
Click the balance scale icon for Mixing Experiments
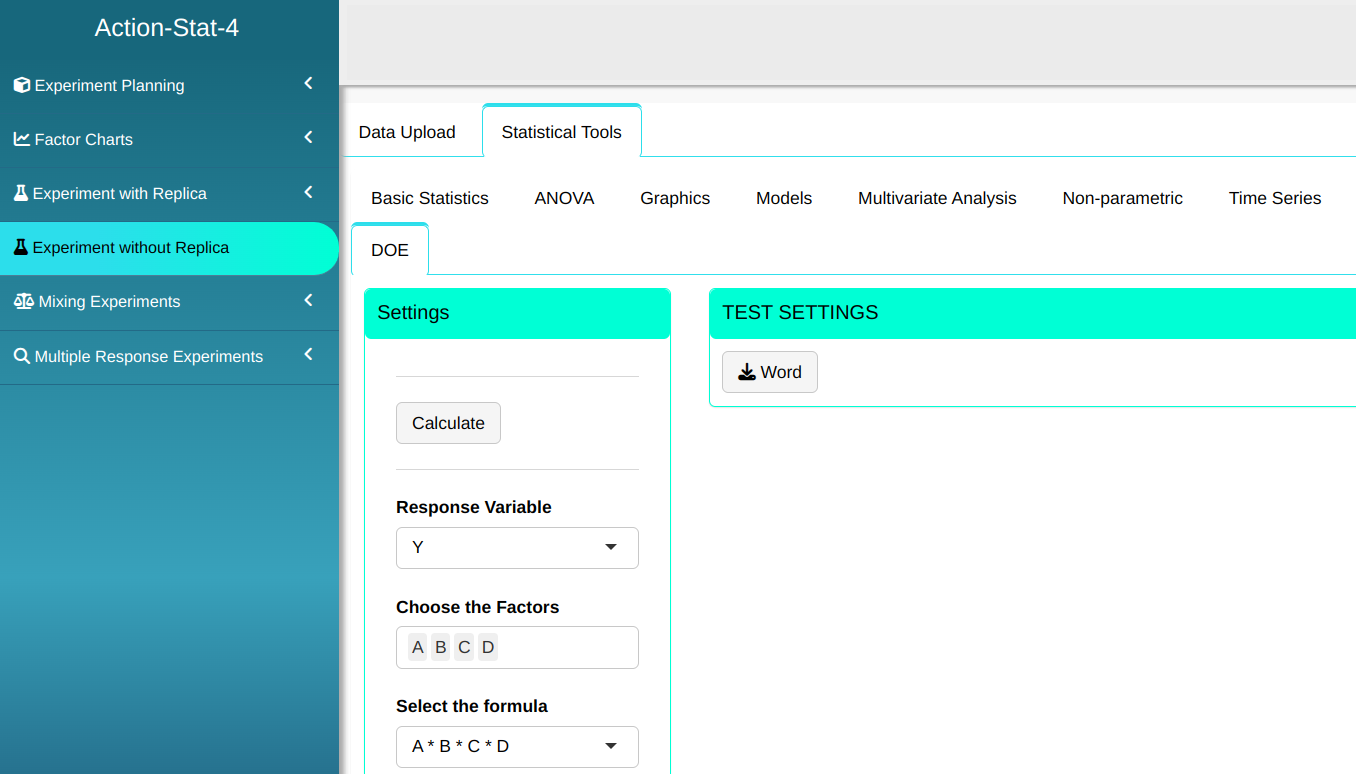(23, 301)
